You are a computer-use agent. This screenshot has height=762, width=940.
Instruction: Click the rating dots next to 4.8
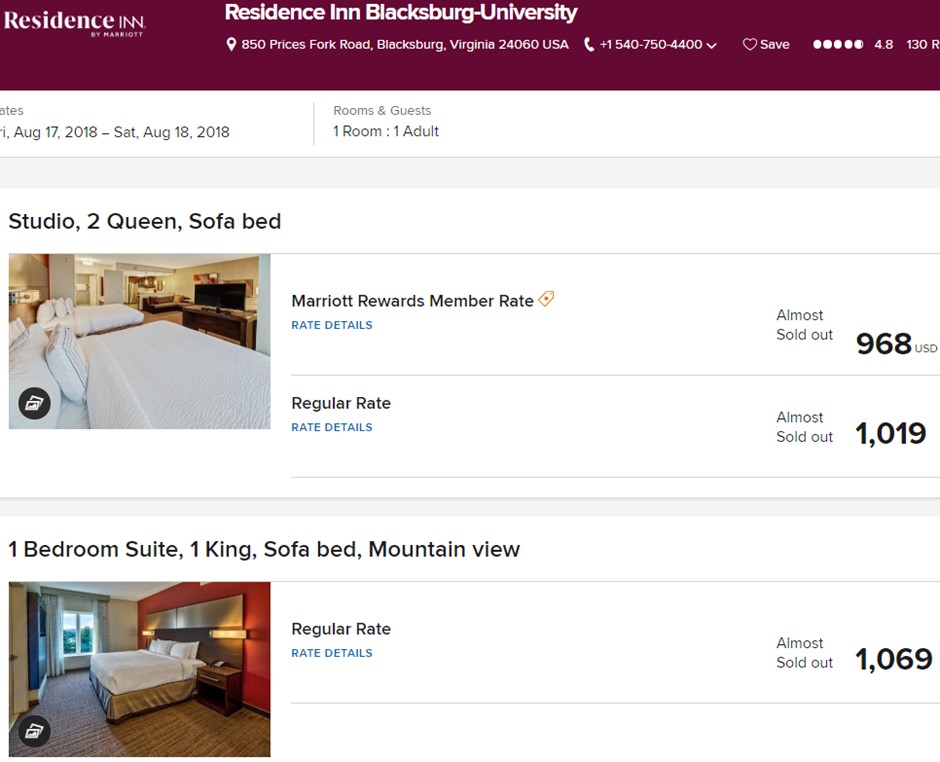click(838, 45)
